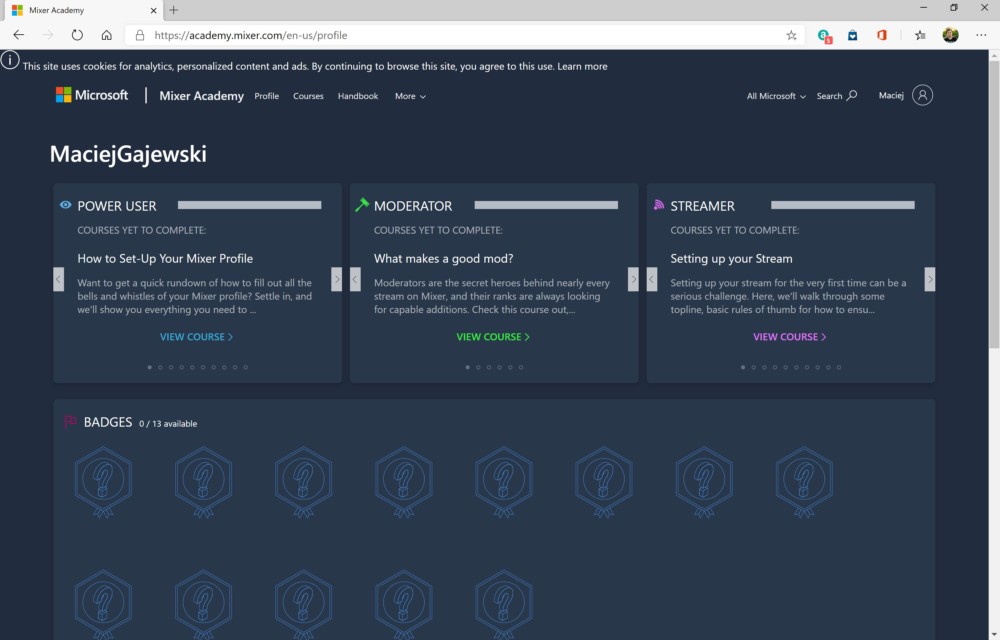Show next Streamer course arrow
This screenshot has width=1000, height=640.
[x=930, y=279]
